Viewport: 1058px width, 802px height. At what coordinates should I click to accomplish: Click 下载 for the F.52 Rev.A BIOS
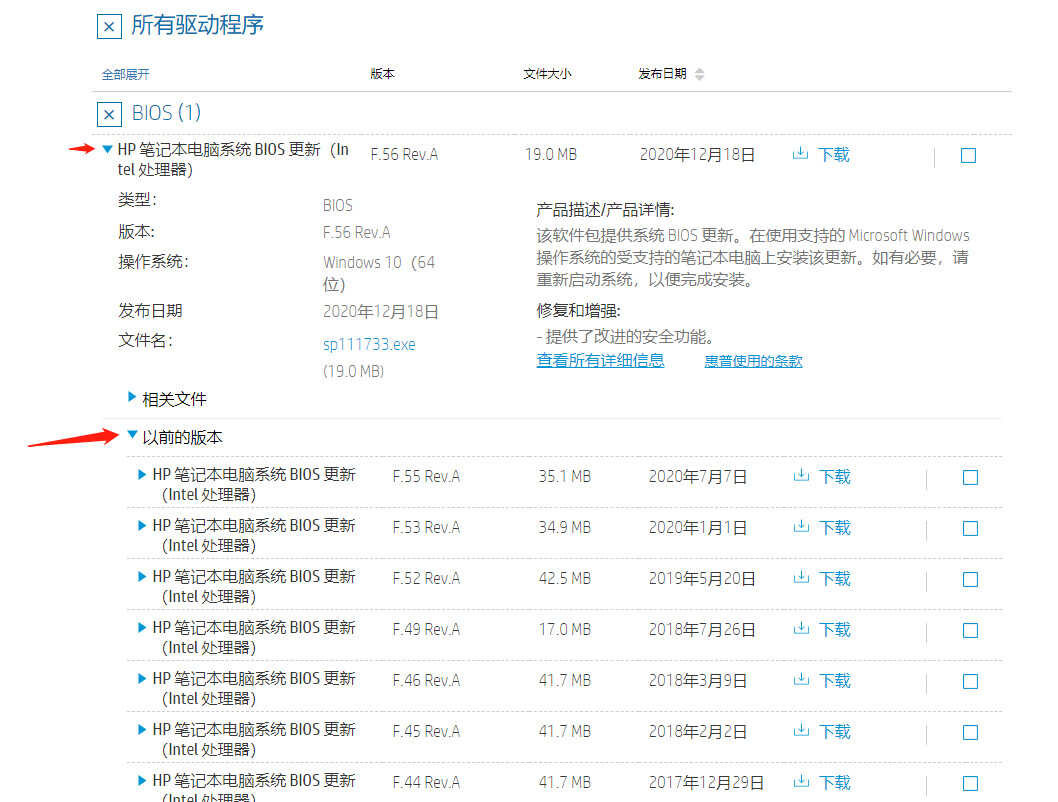click(x=835, y=578)
